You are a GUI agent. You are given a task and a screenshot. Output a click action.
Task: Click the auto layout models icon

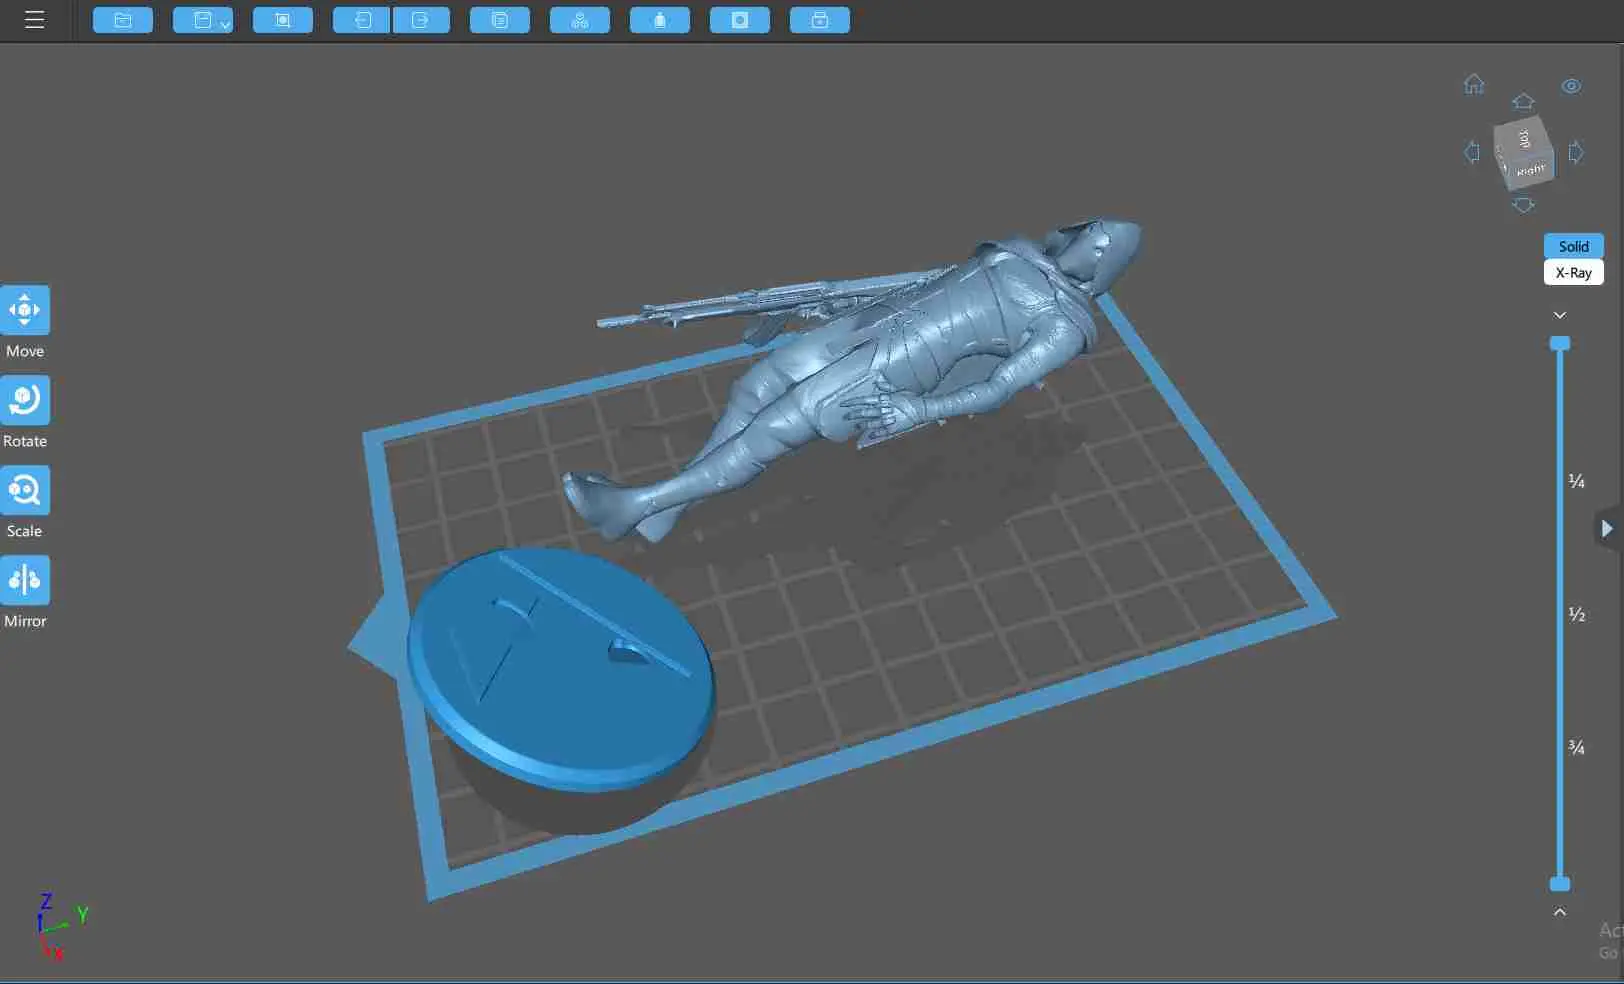tap(580, 20)
